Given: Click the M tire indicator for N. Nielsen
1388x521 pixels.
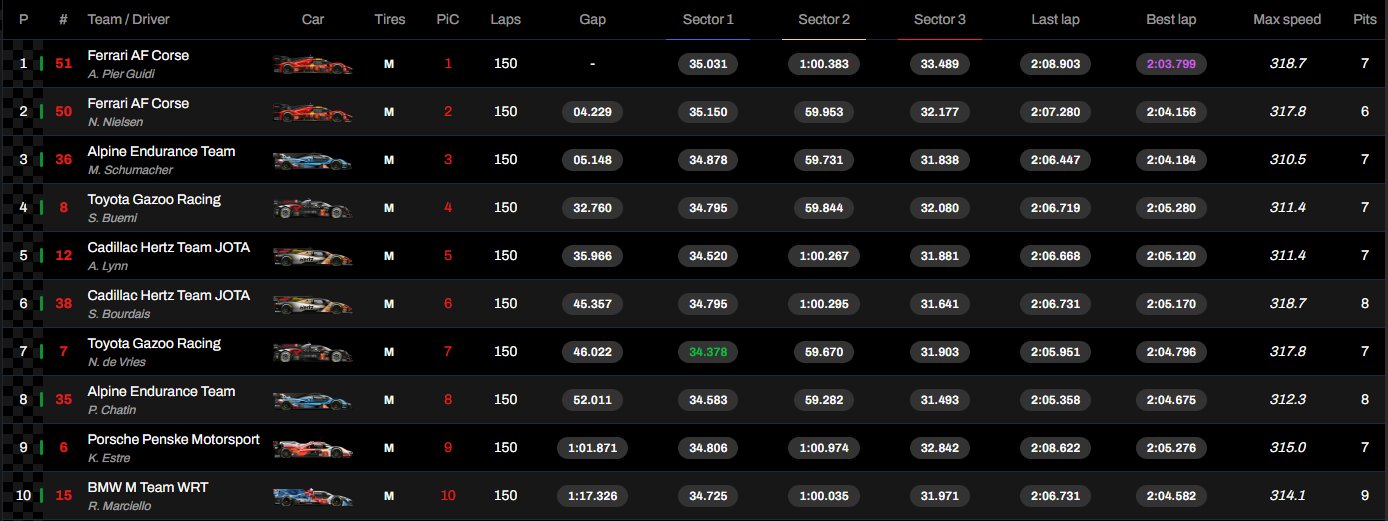Looking at the screenshot, I should click(x=389, y=112).
